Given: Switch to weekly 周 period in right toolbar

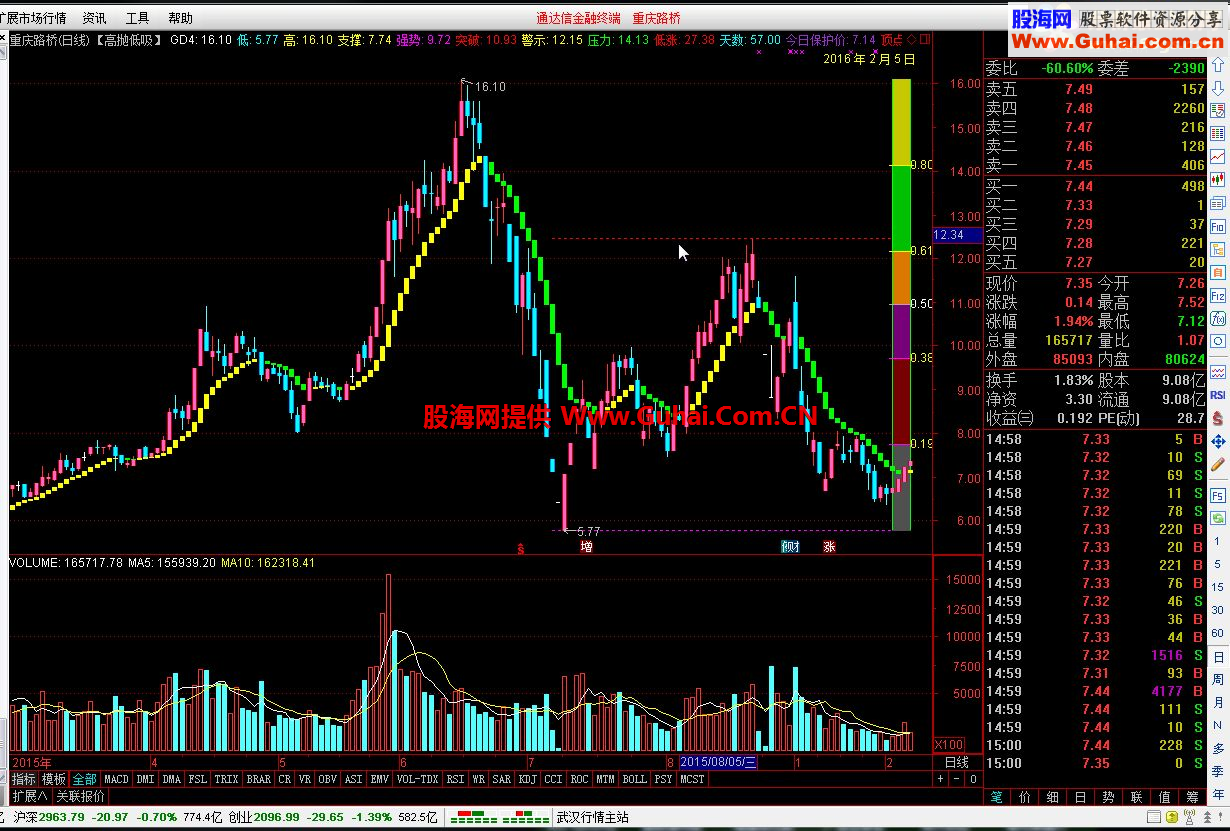Looking at the screenshot, I should point(1218,679).
